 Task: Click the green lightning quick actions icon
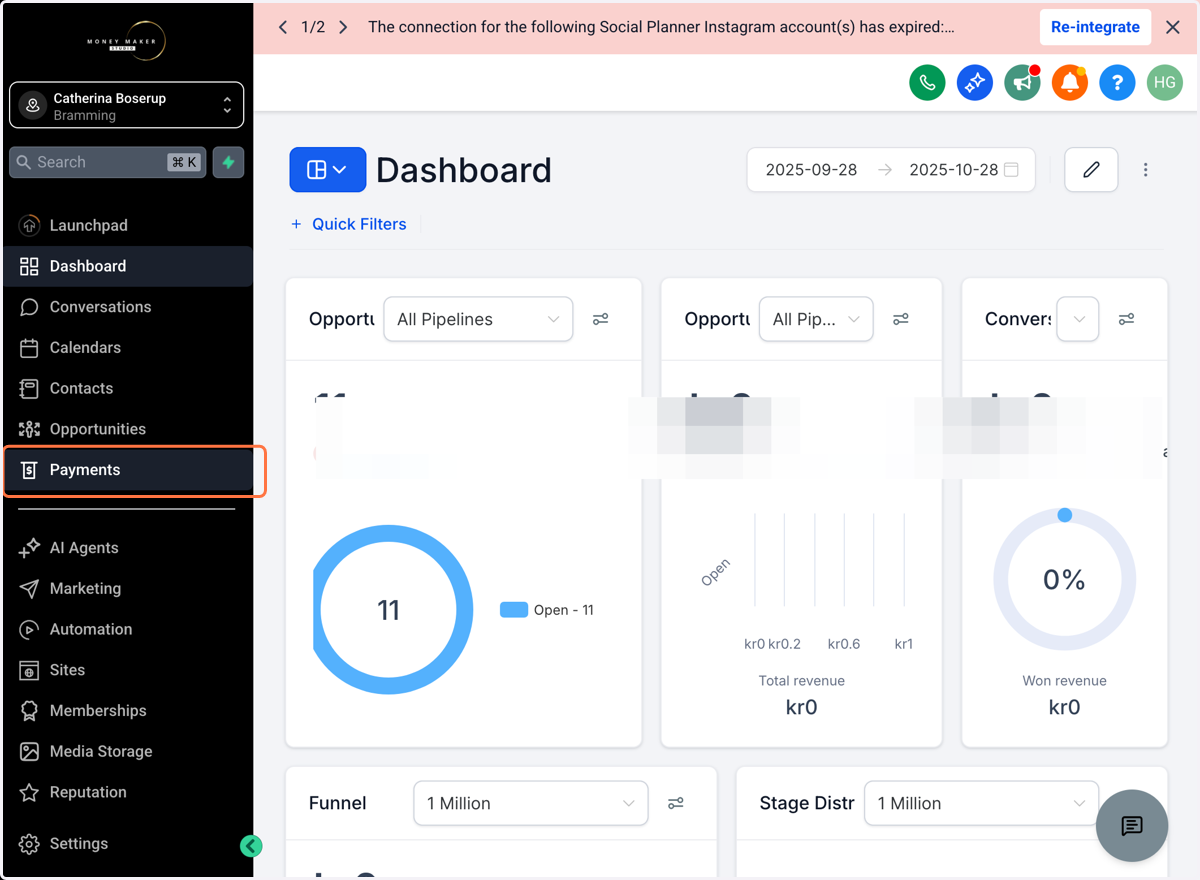coord(228,162)
